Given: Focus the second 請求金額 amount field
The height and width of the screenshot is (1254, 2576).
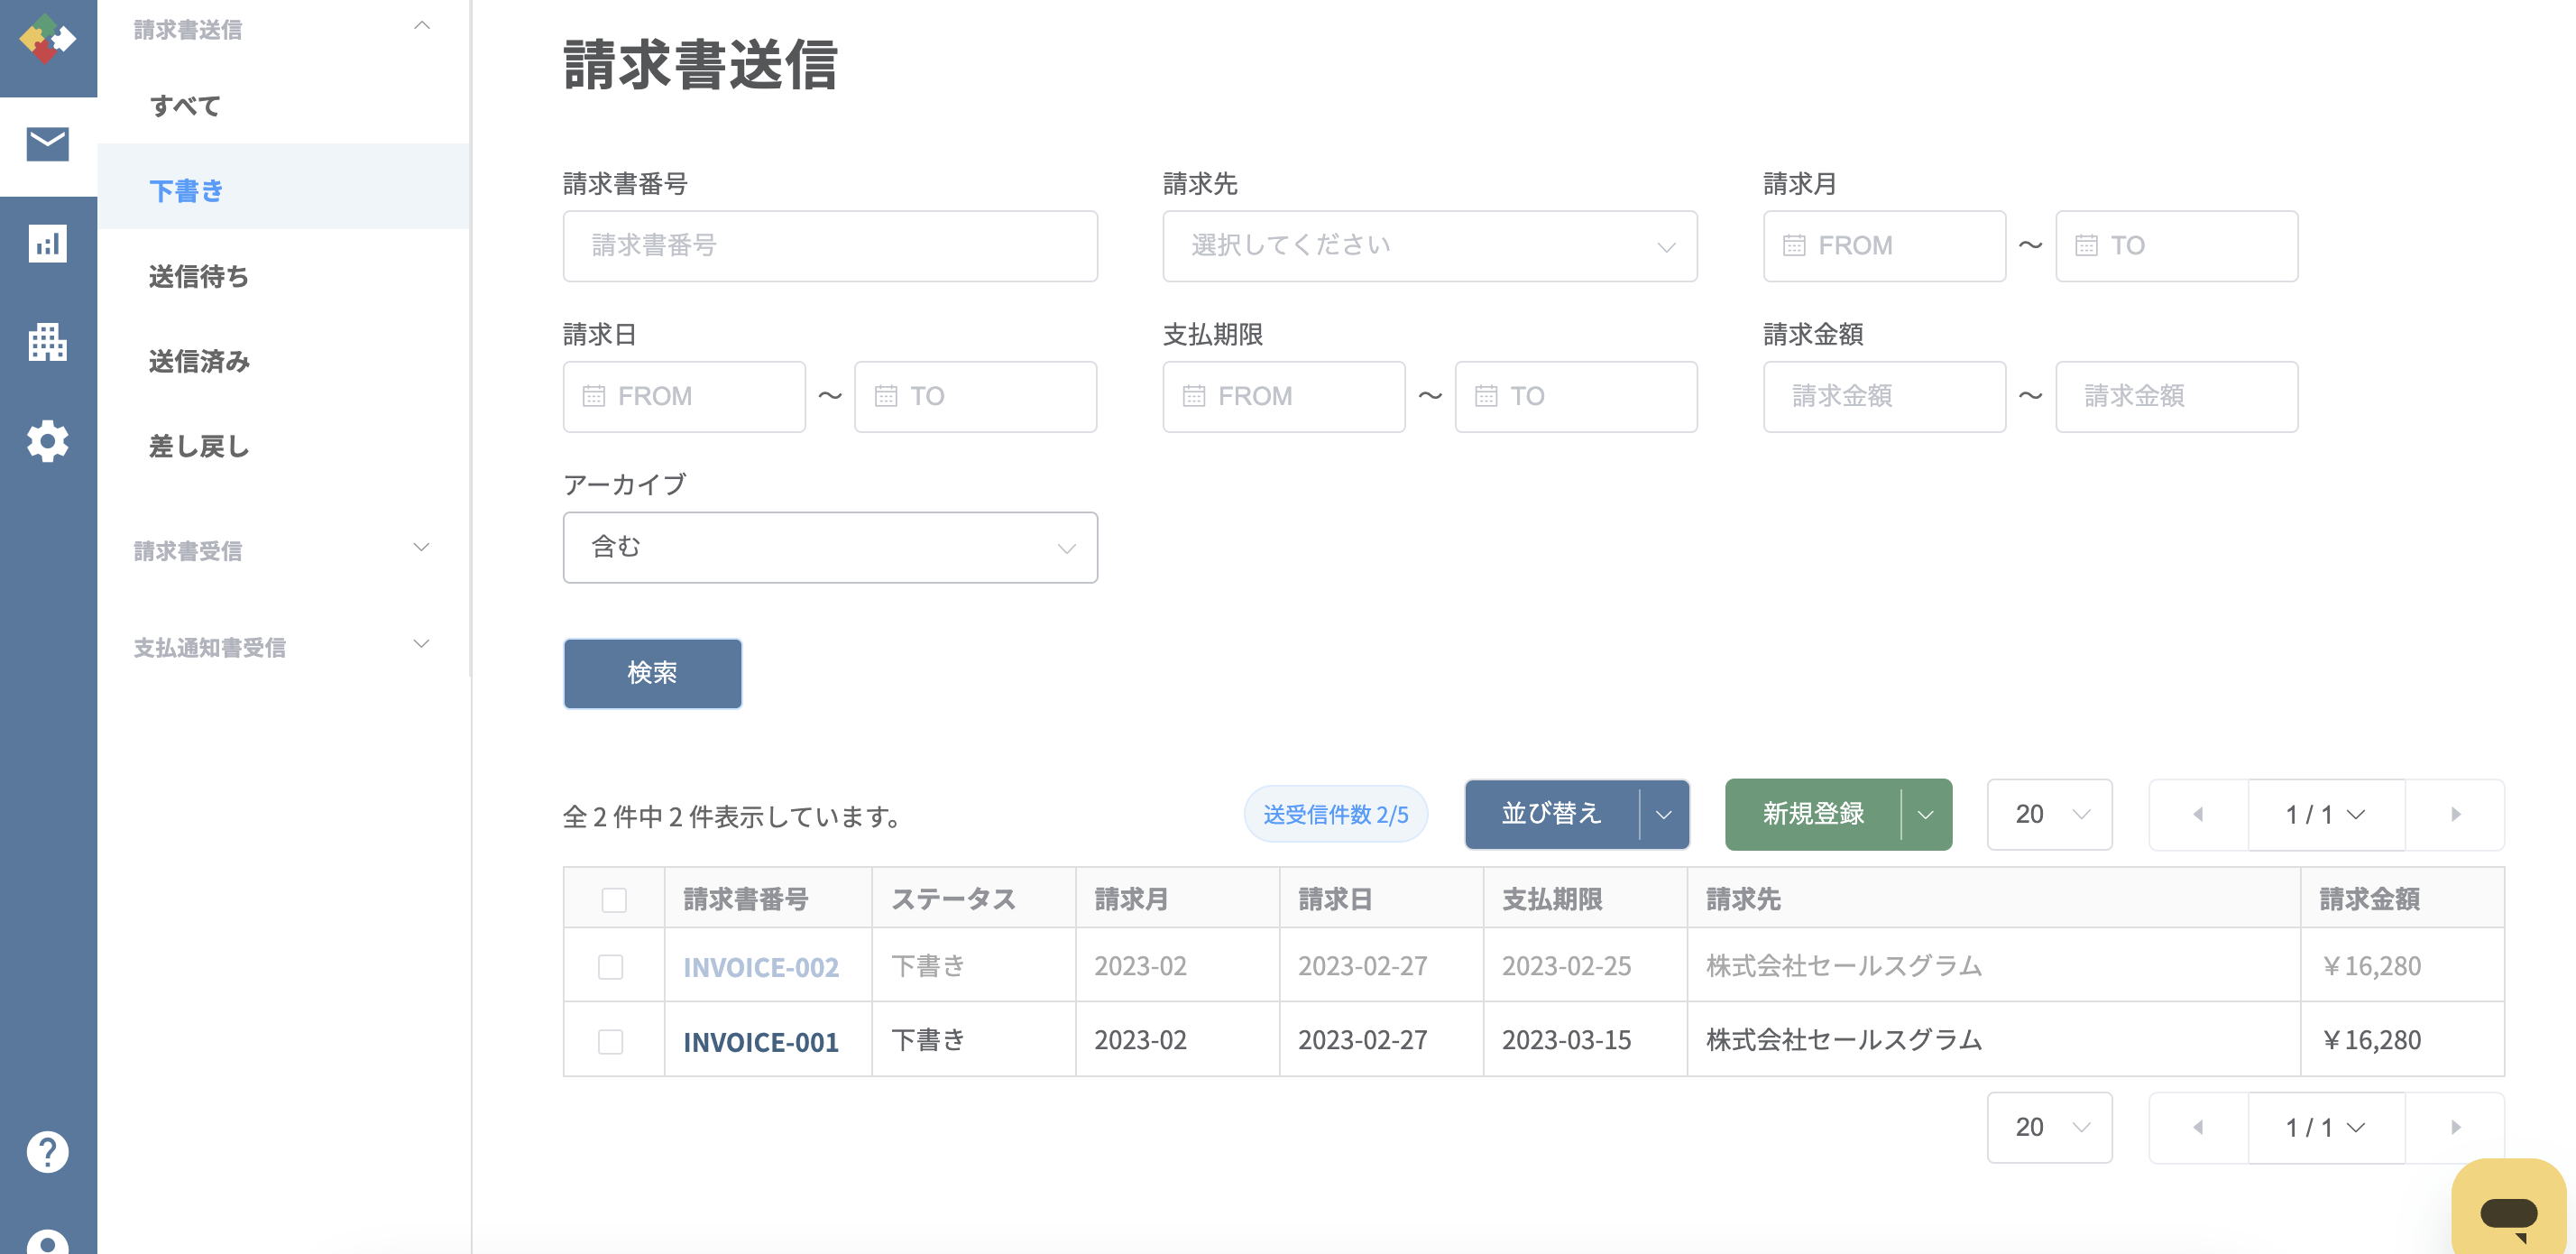Looking at the screenshot, I should point(2176,397).
